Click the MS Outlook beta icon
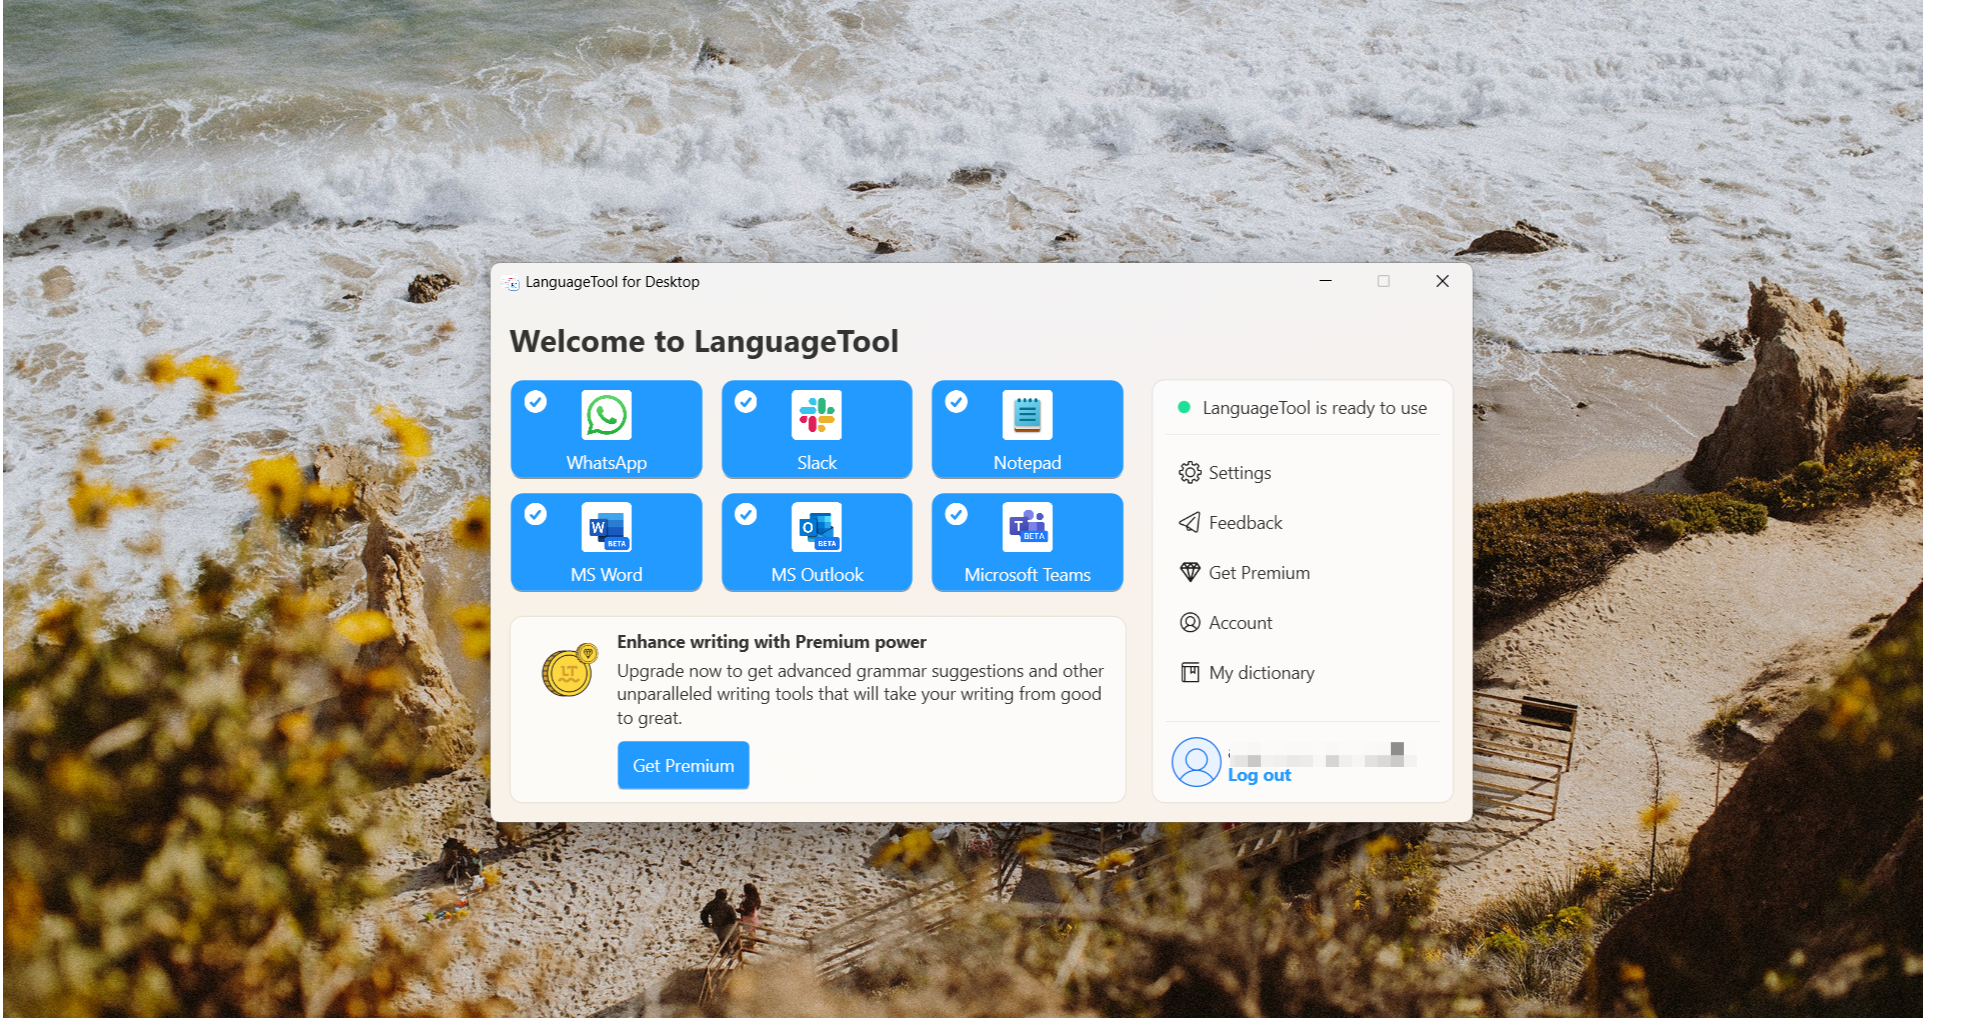Image resolution: width=1963 pixels, height=1018 pixels. [x=816, y=527]
